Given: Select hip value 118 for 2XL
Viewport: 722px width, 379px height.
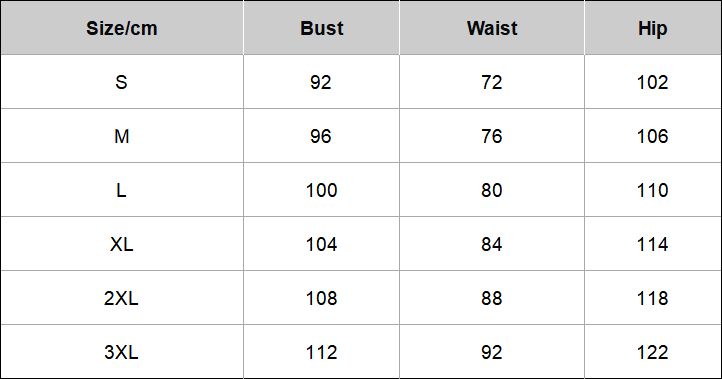Looking at the screenshot, I should pyautogui.click(x=652, y=298).
